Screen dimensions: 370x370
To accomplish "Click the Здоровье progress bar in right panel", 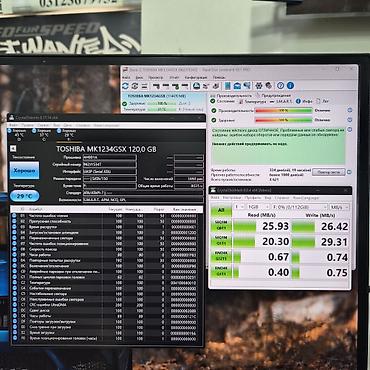I will click(284, 120).
